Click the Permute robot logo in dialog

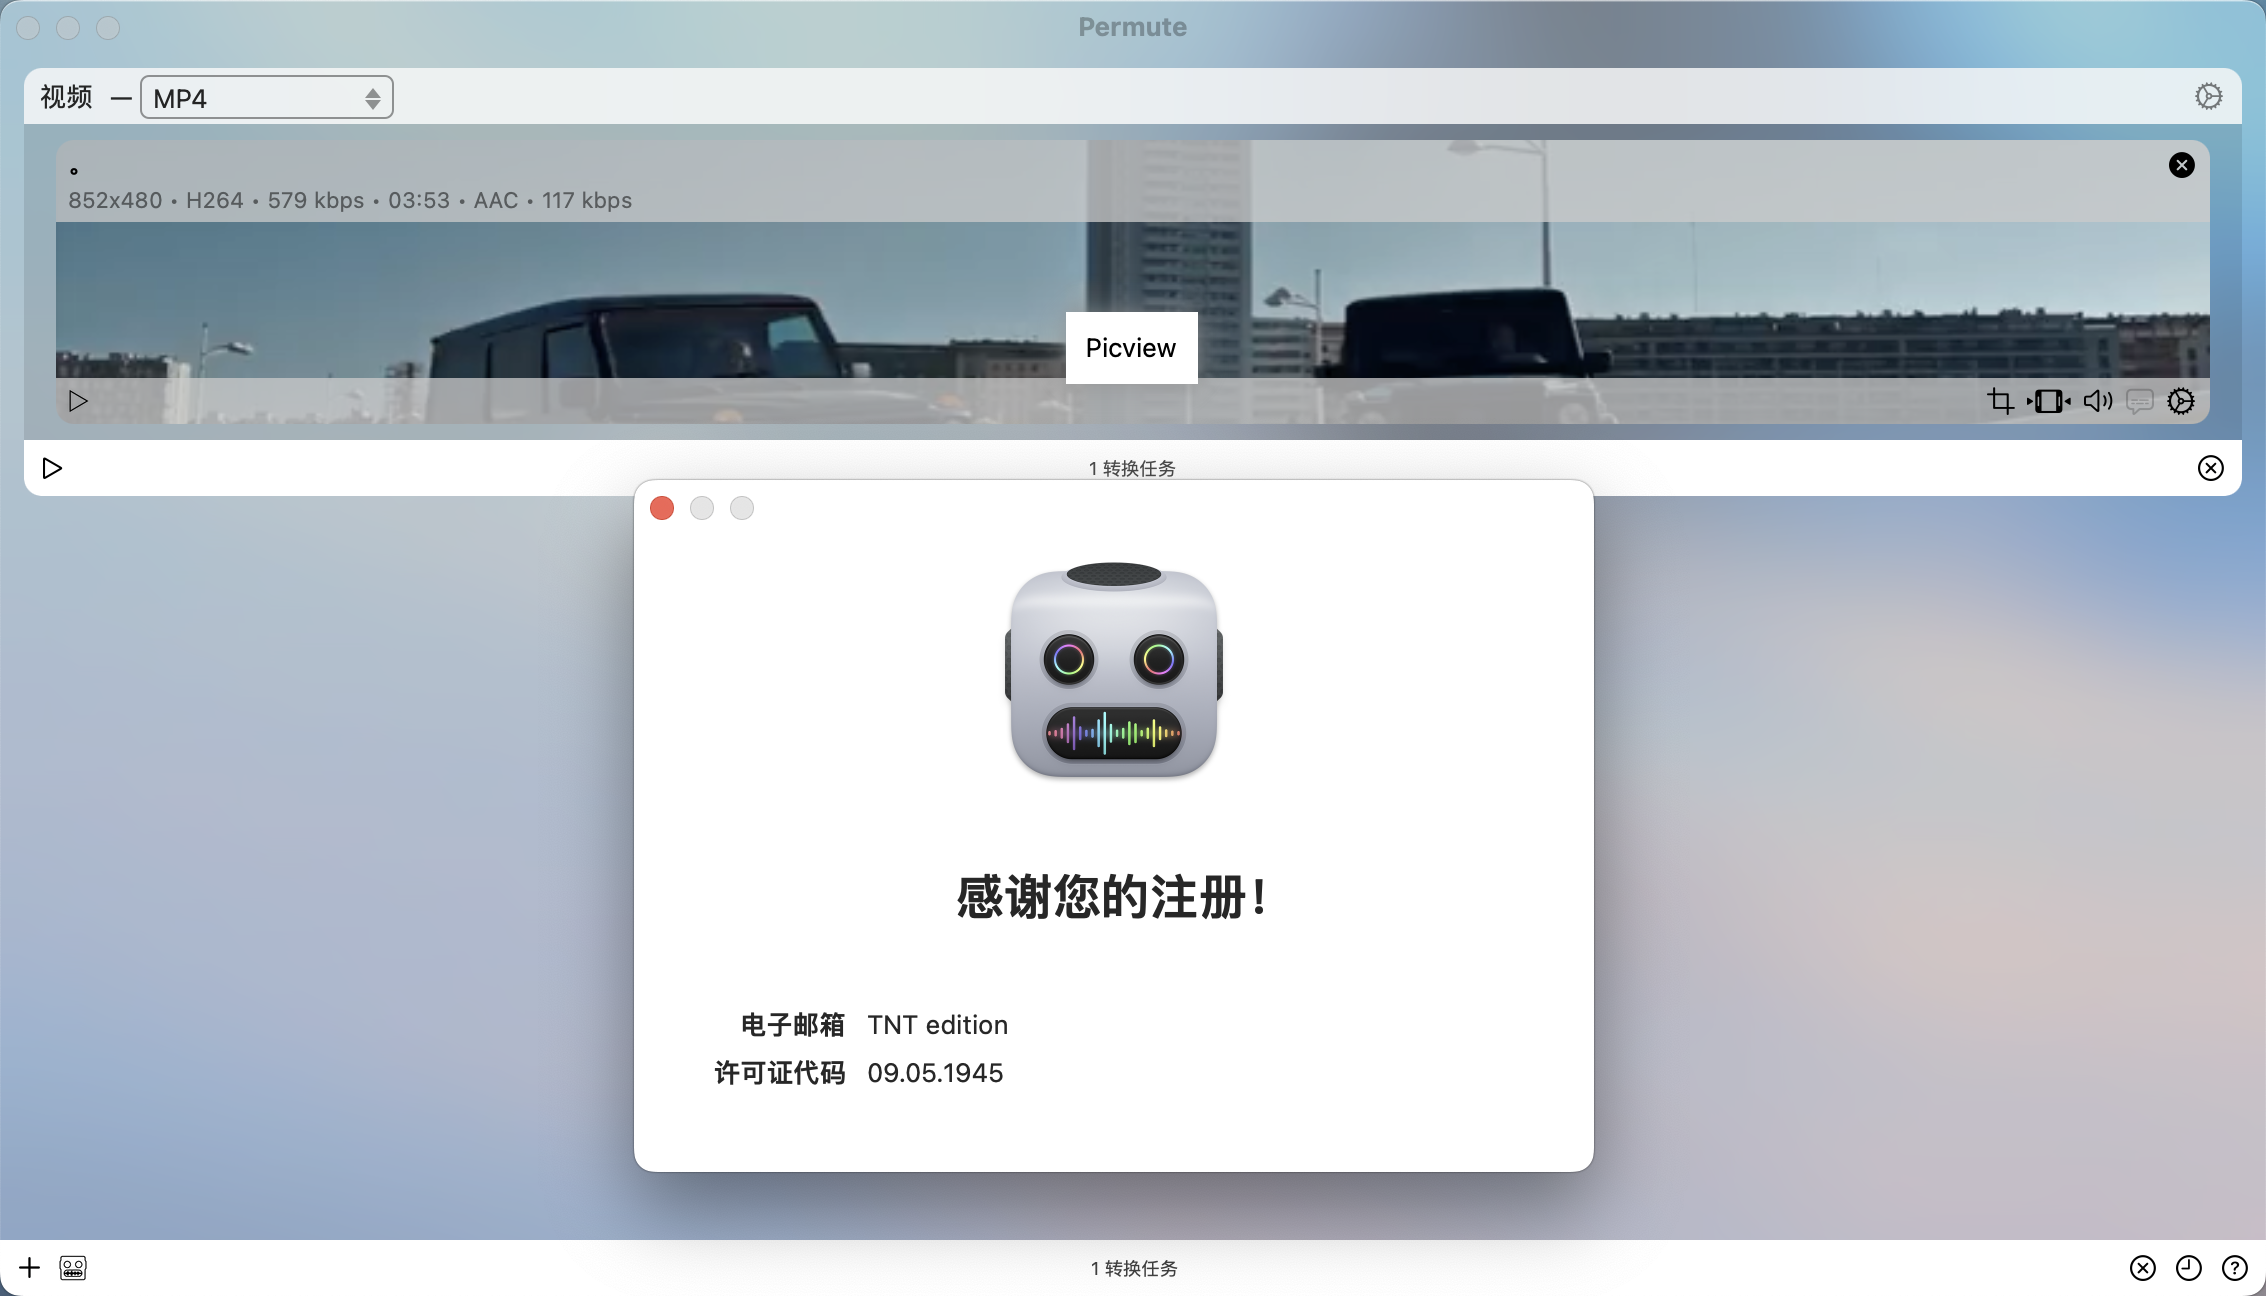pyautogui.click(x=1114, y=670)
